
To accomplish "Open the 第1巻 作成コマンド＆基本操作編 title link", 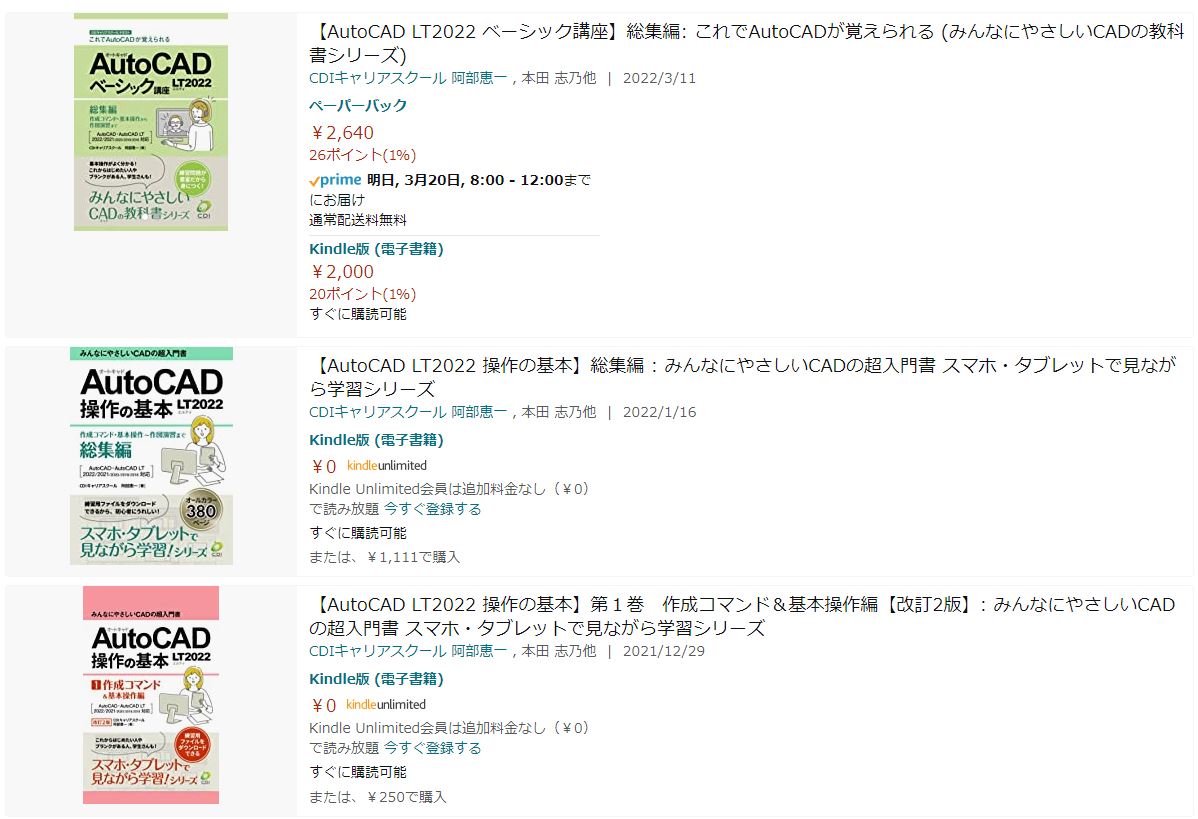I will click(742, 616).
